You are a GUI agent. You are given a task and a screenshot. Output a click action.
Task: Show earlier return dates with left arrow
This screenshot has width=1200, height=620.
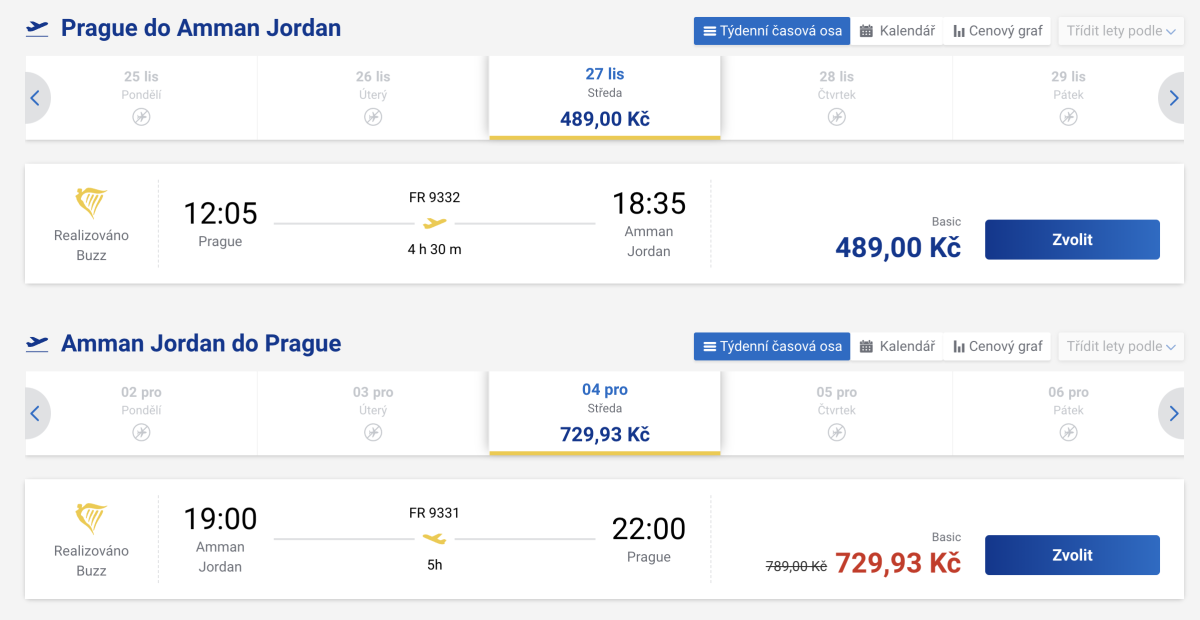pyautogui.click(x=36, y=413)
